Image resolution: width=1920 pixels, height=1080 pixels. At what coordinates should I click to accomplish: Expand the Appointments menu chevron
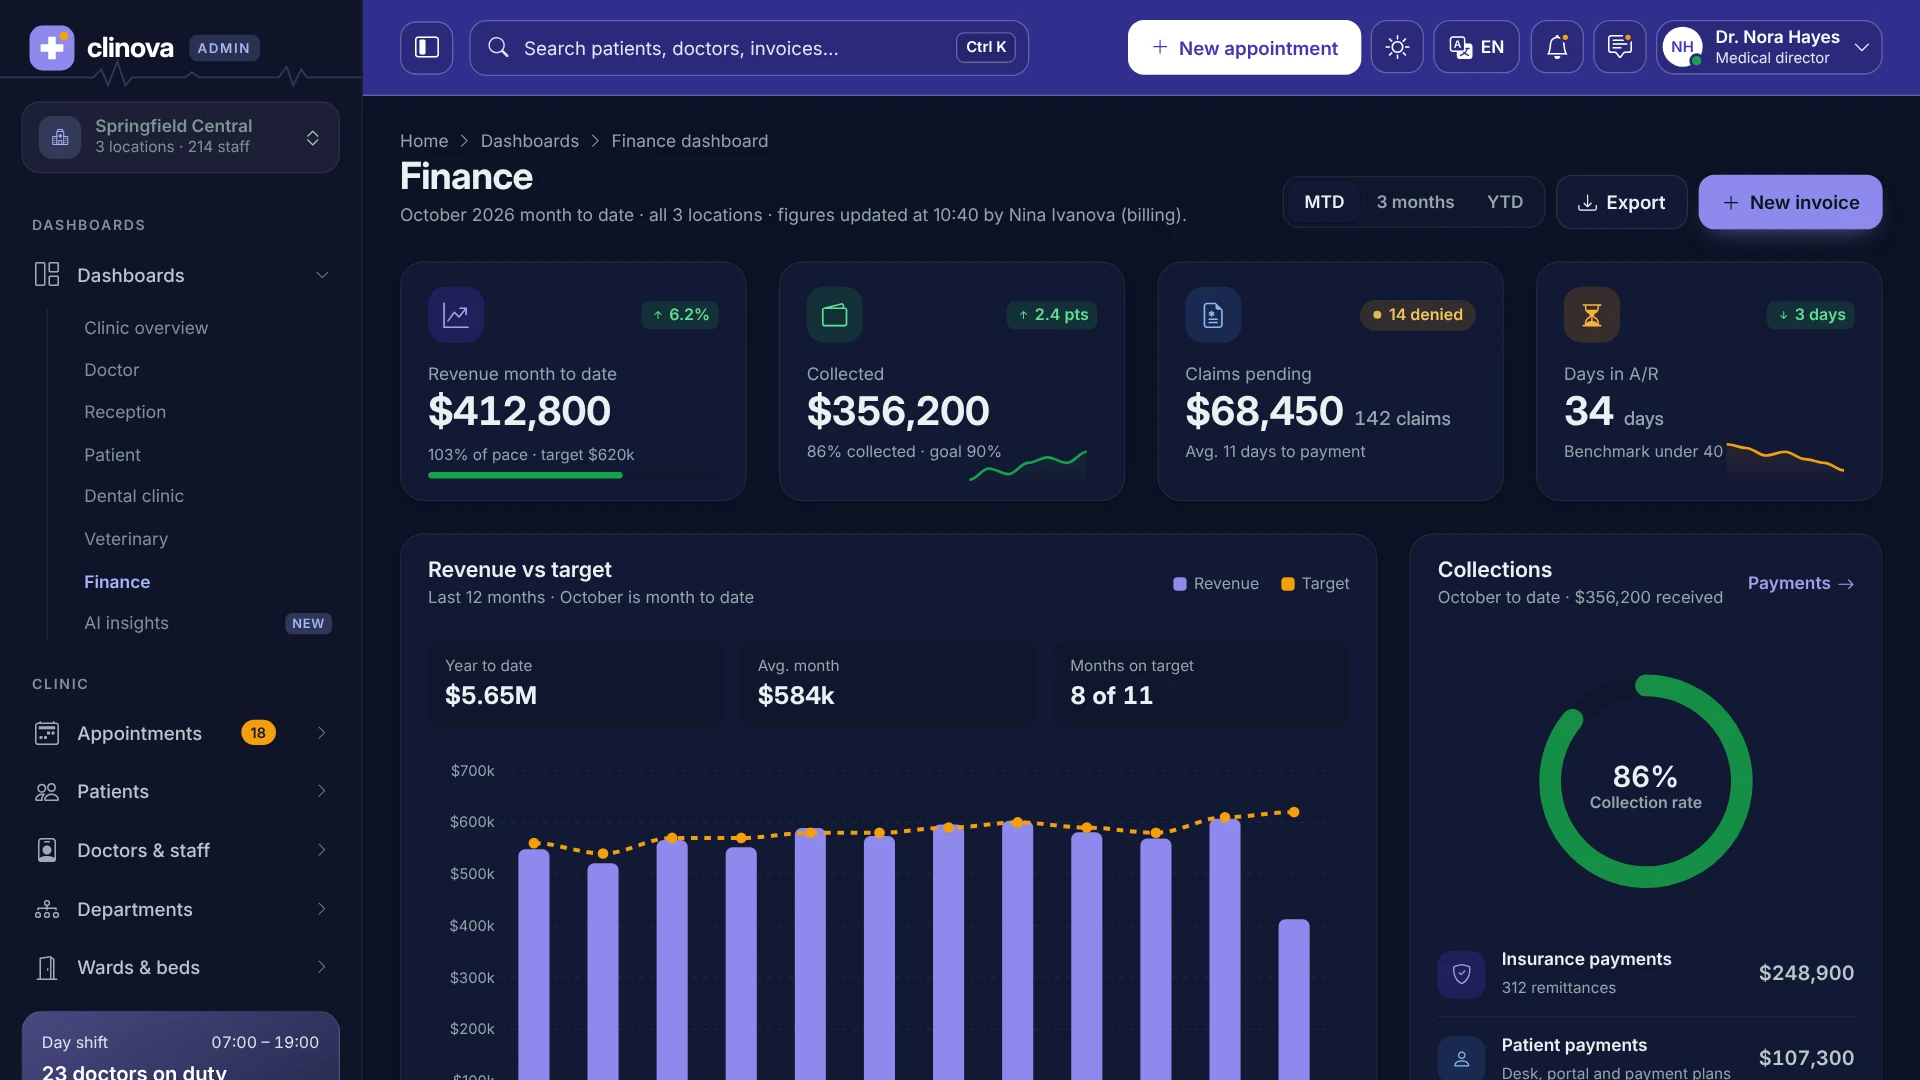tap(321, 733)
